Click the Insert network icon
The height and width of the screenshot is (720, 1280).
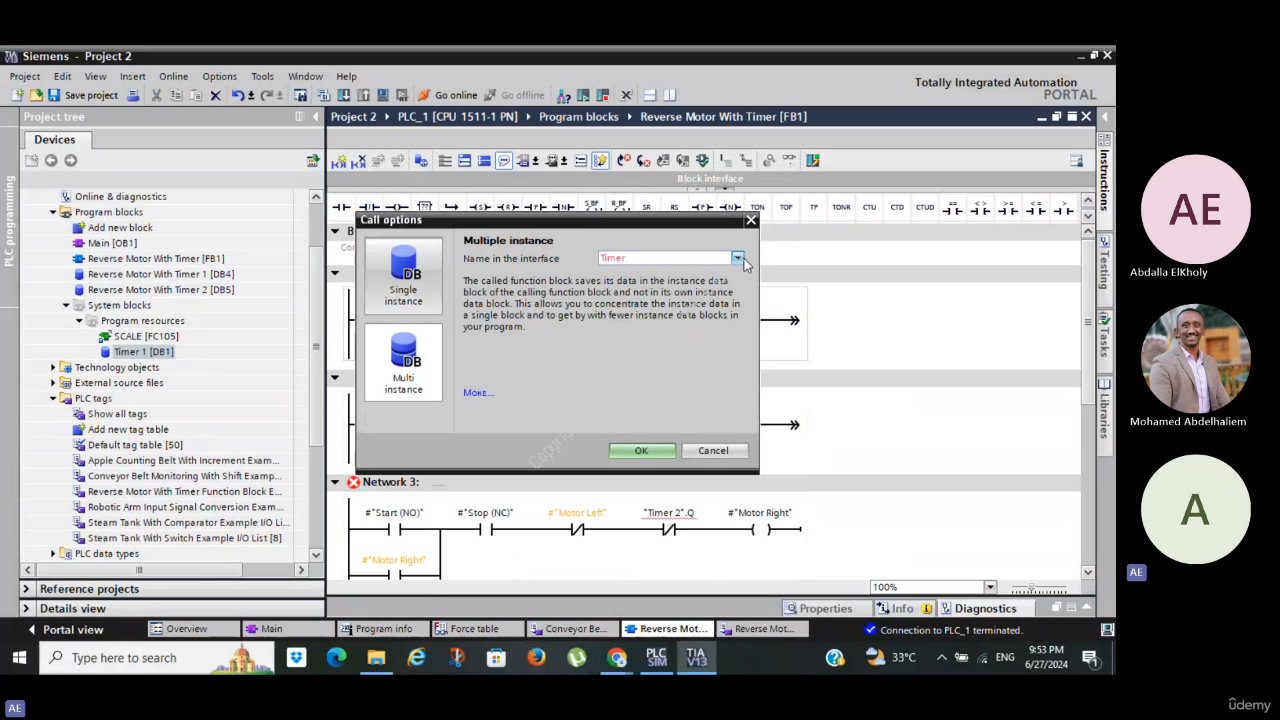tap(339, 160)
